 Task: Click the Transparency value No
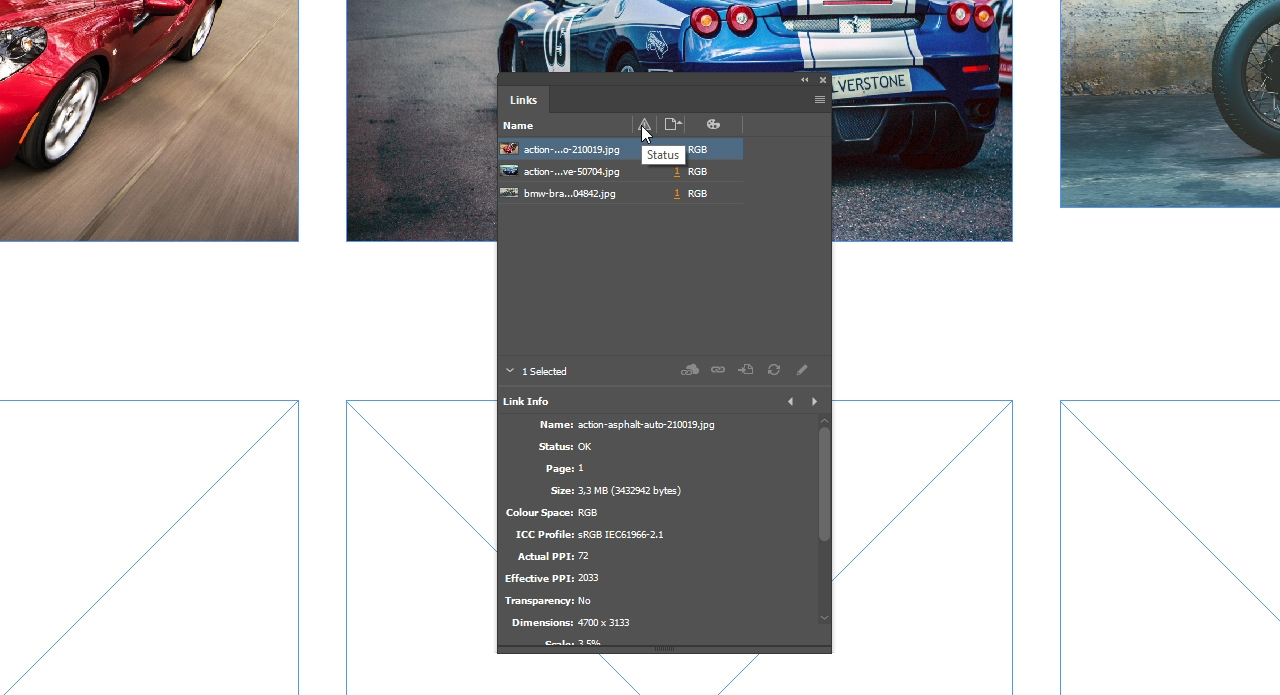(584, 600)
